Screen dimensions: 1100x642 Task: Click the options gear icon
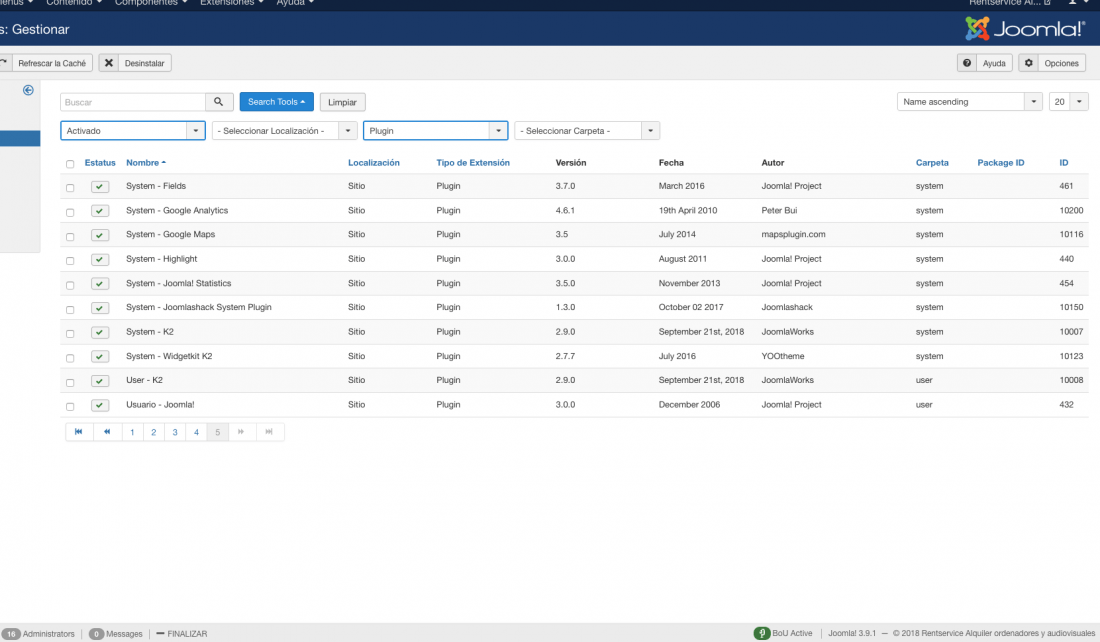[x=1028, y=63]
